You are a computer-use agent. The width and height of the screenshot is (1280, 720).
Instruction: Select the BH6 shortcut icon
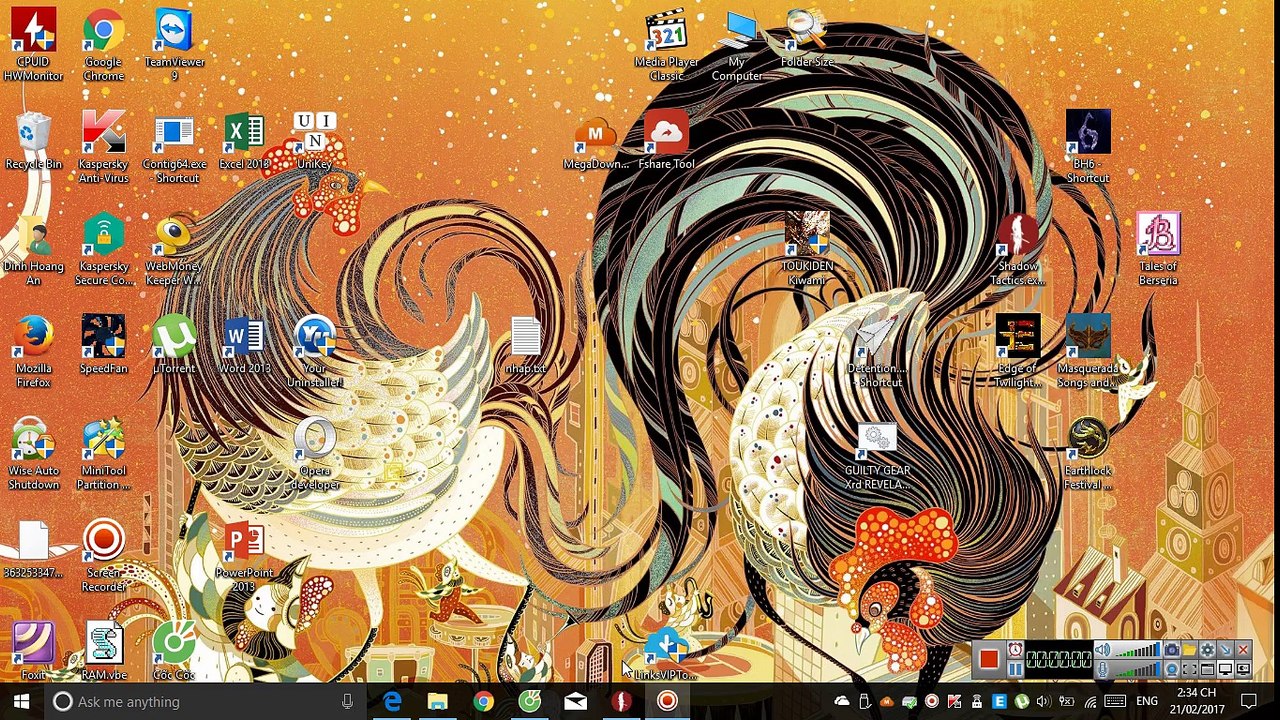[x=1088, y=148]
